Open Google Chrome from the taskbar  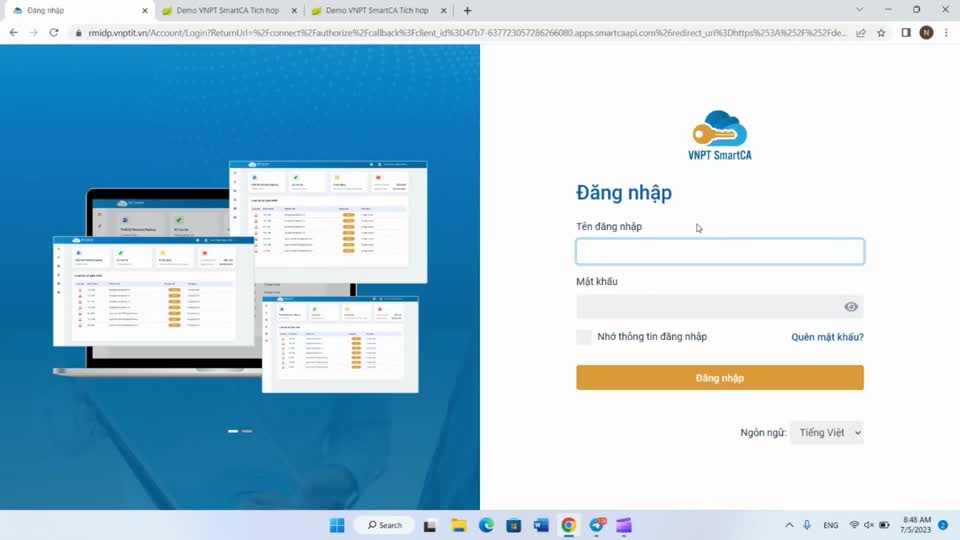569,525
